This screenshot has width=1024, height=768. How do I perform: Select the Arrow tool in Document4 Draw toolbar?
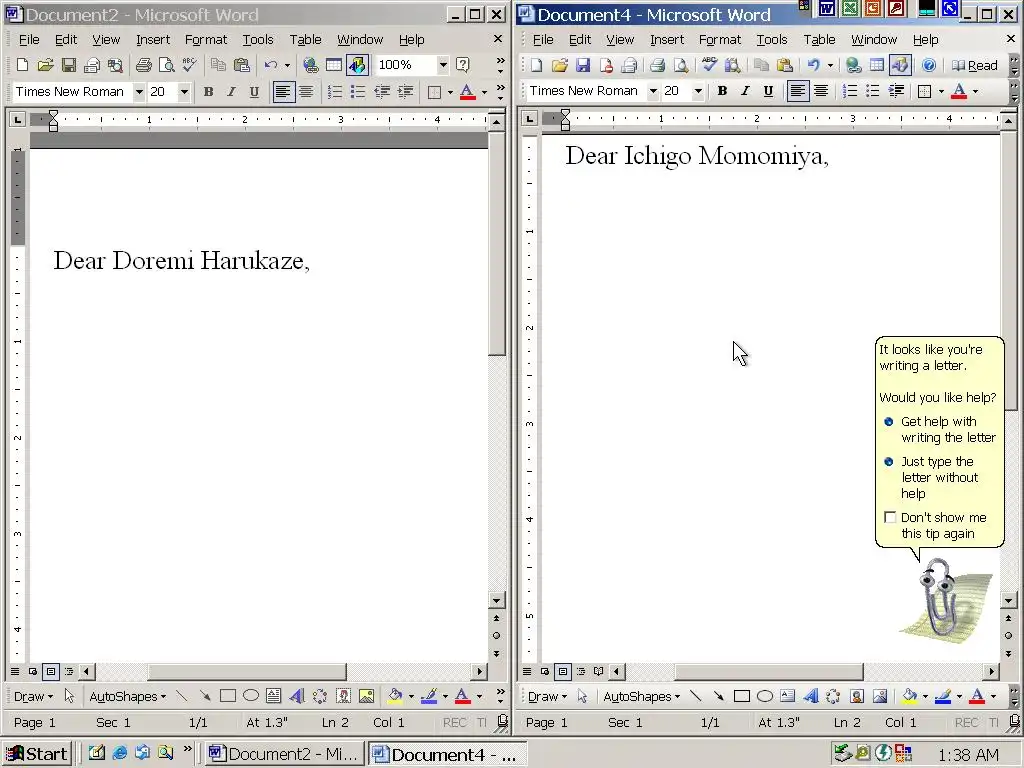tap(719, 696)
